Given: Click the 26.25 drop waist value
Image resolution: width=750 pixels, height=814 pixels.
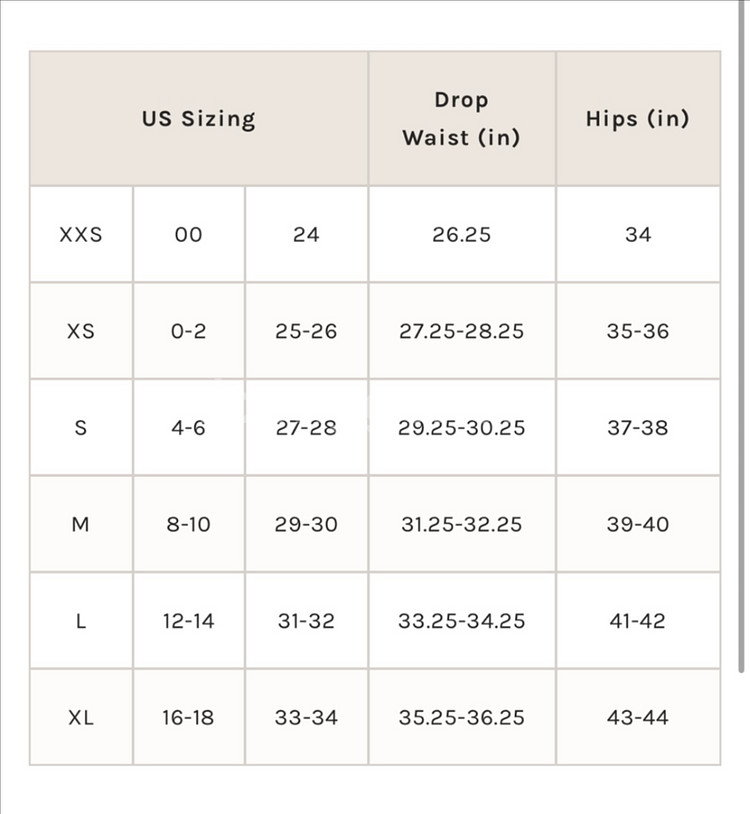Looking at the screenshot, I should point(461,235).
